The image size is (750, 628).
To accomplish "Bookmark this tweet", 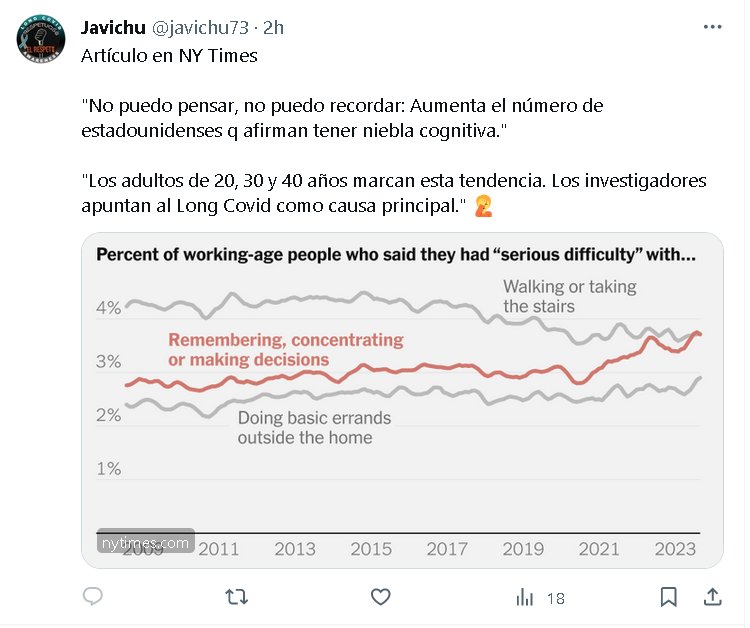I will point(668,597).
